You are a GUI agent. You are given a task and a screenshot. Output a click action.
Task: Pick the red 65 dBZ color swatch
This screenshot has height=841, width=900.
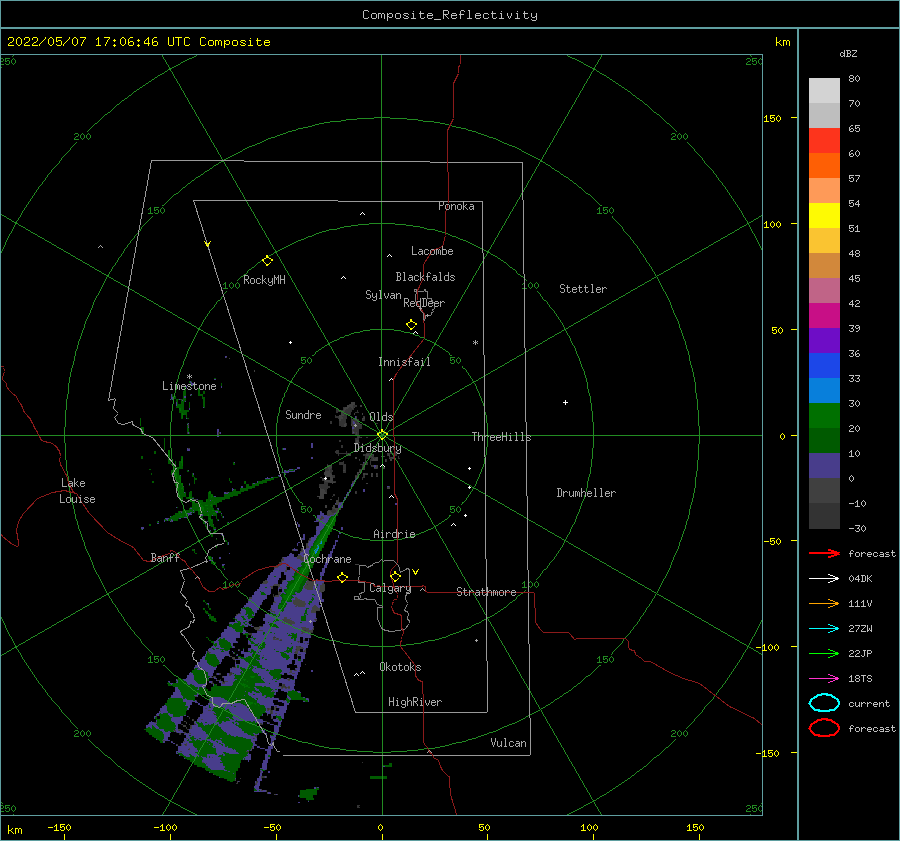click(x=824, y=140)
